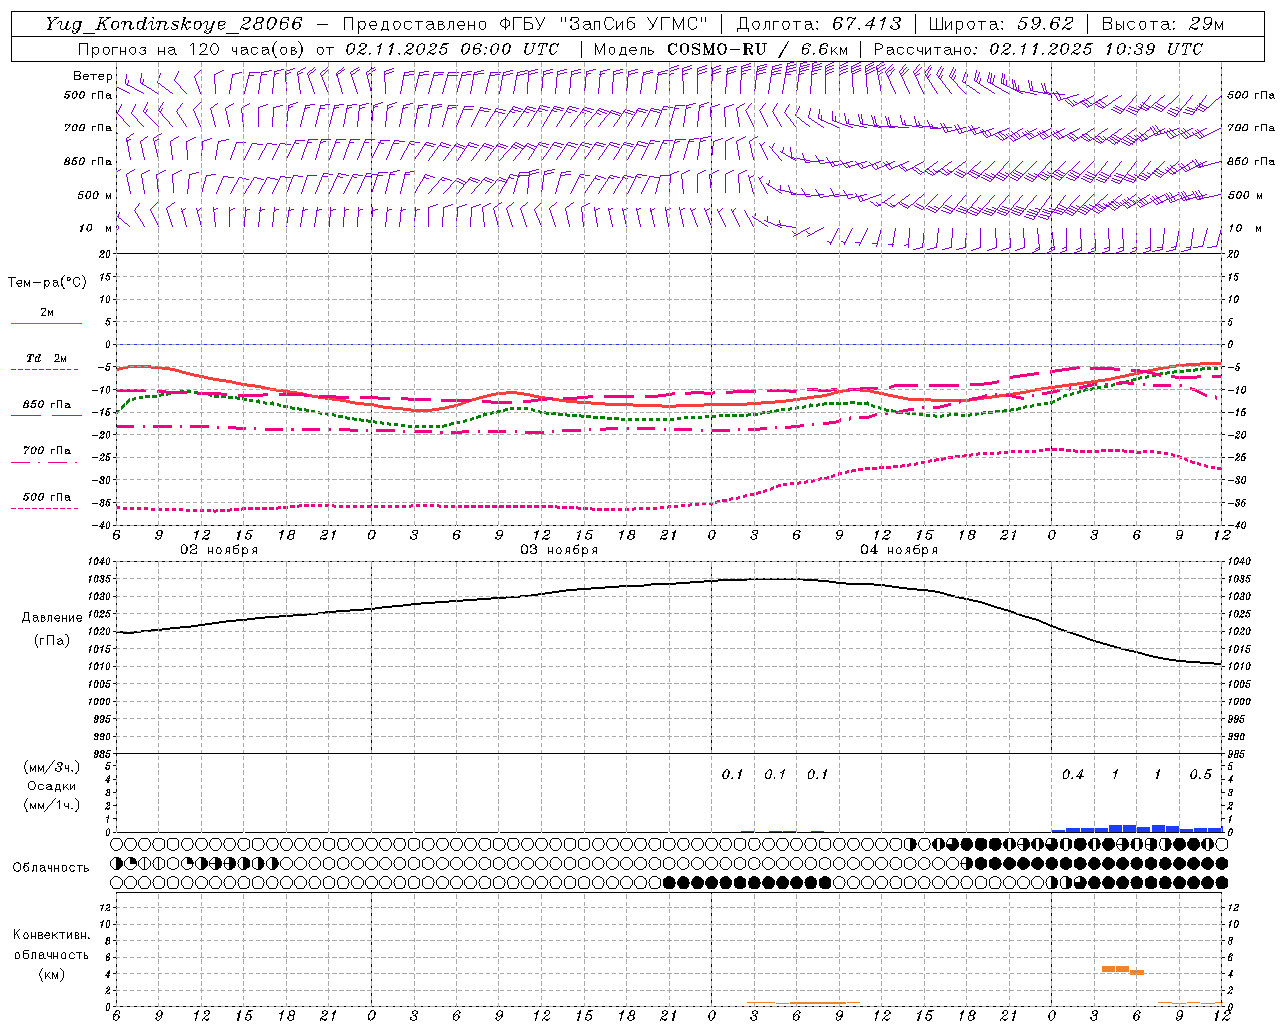Click the 'Широта: 59.62' value
1280x1024 pixels.
[1001, 24]
